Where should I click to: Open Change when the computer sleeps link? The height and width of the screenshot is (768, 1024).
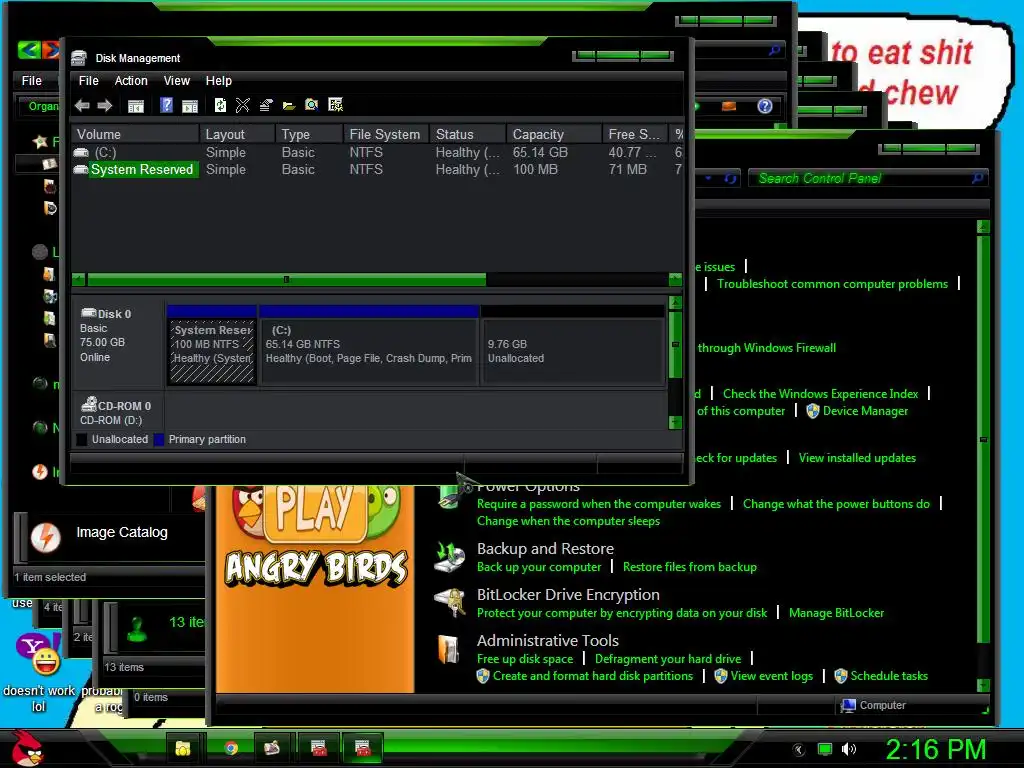568,521
